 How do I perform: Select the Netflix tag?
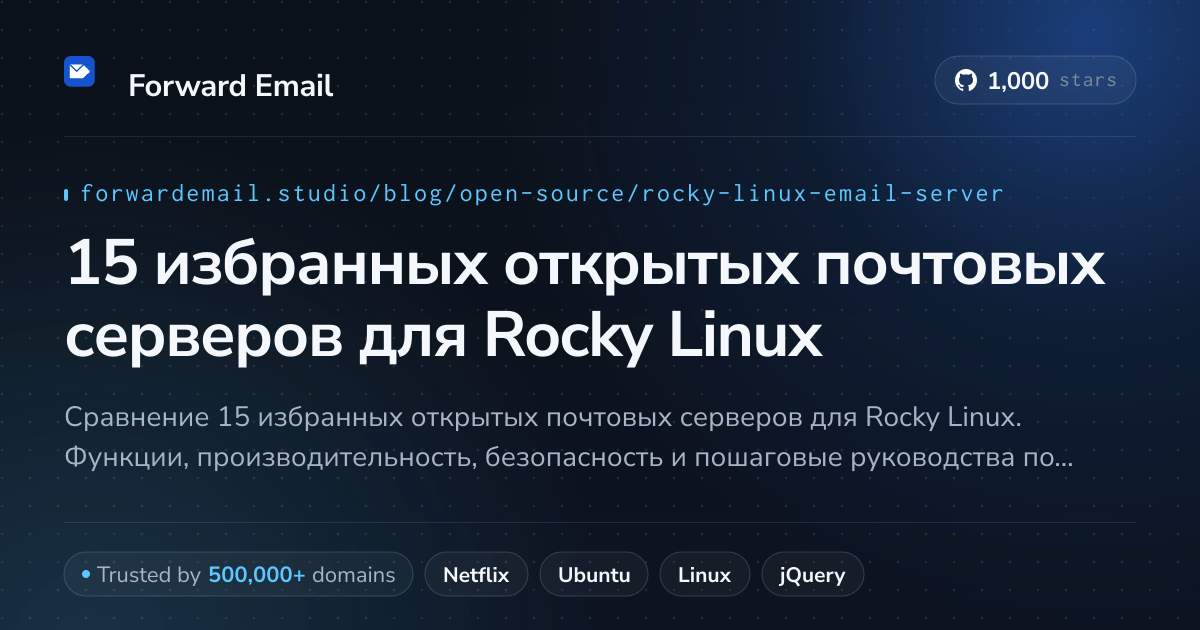tap(476, 575)
